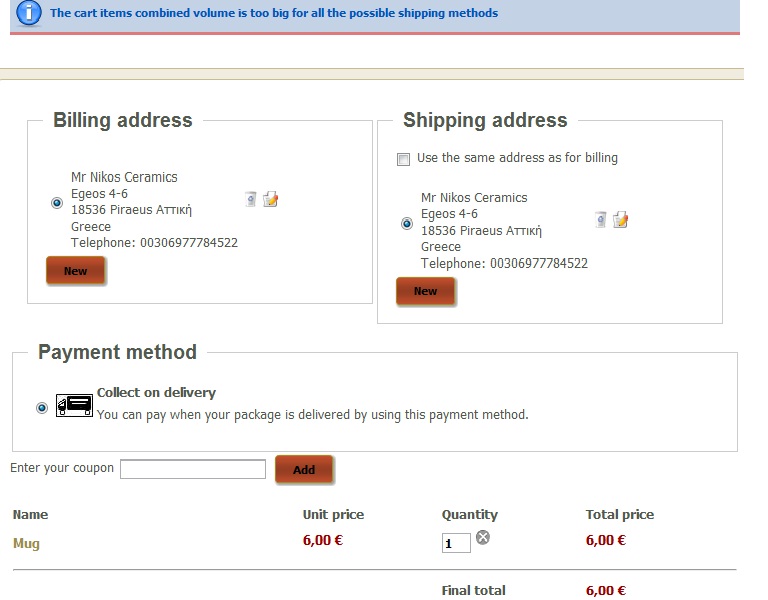Select the Mr Nikos Ceramics shipping address radio
Image resolution: width=768 pixels, height=600 pixels.
click(x=407, y=223)
